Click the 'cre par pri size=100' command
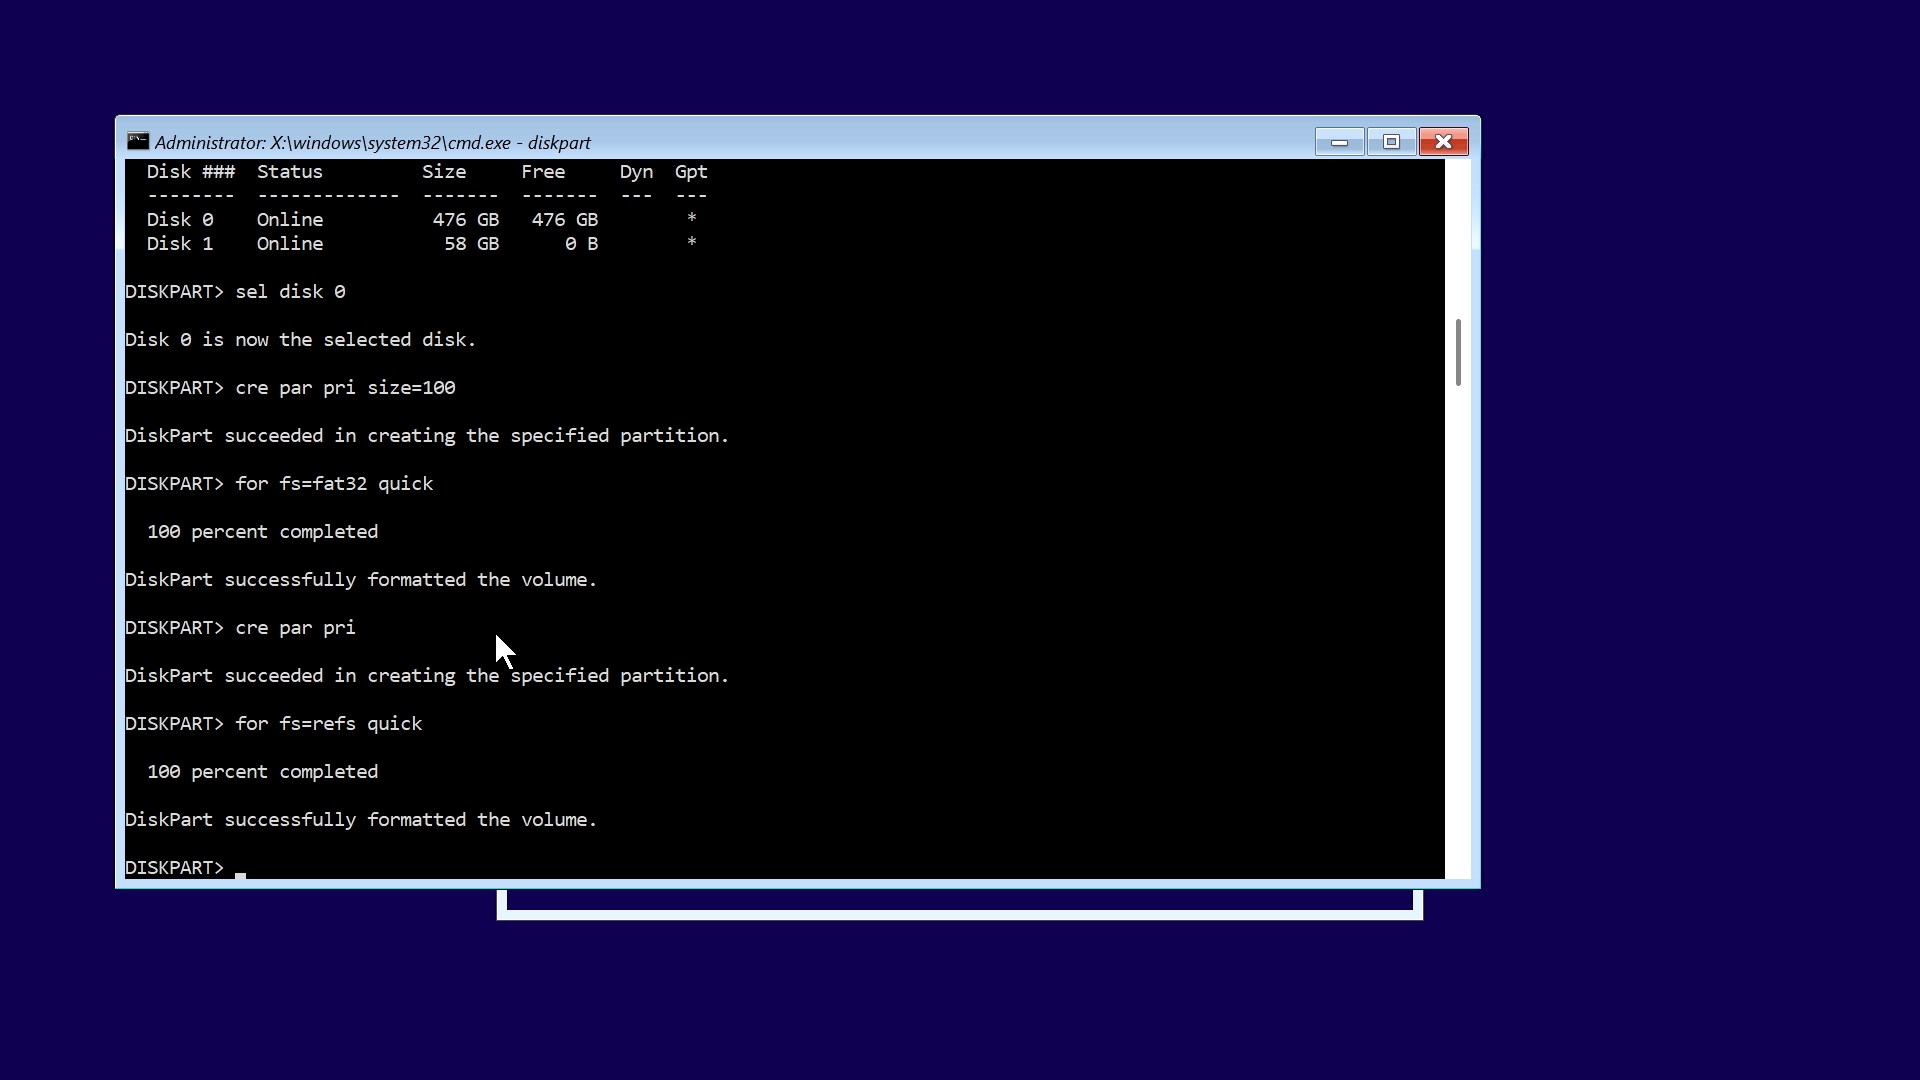 tap(345, 388)
